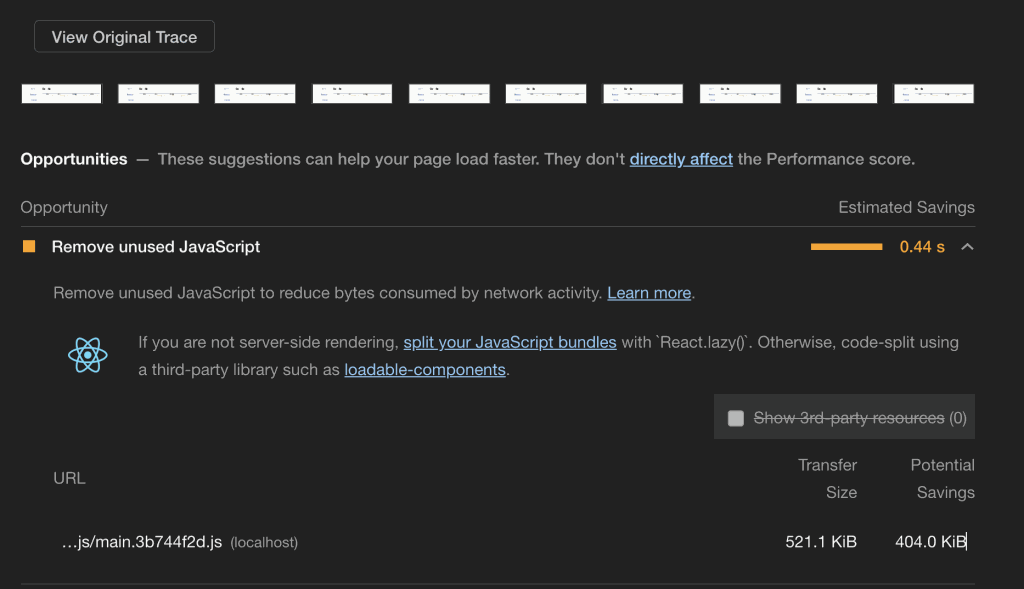The image size is (1024, 589).
Task: Click the Transfer Size column header
Action: 827,479
